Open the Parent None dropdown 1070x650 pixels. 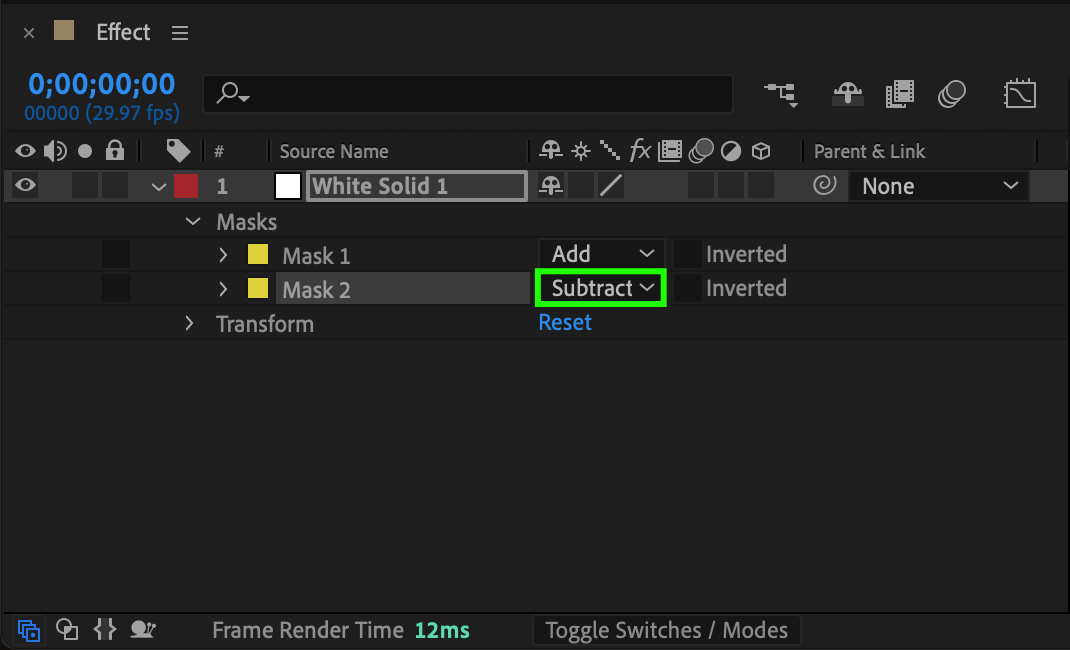[938, 186]
